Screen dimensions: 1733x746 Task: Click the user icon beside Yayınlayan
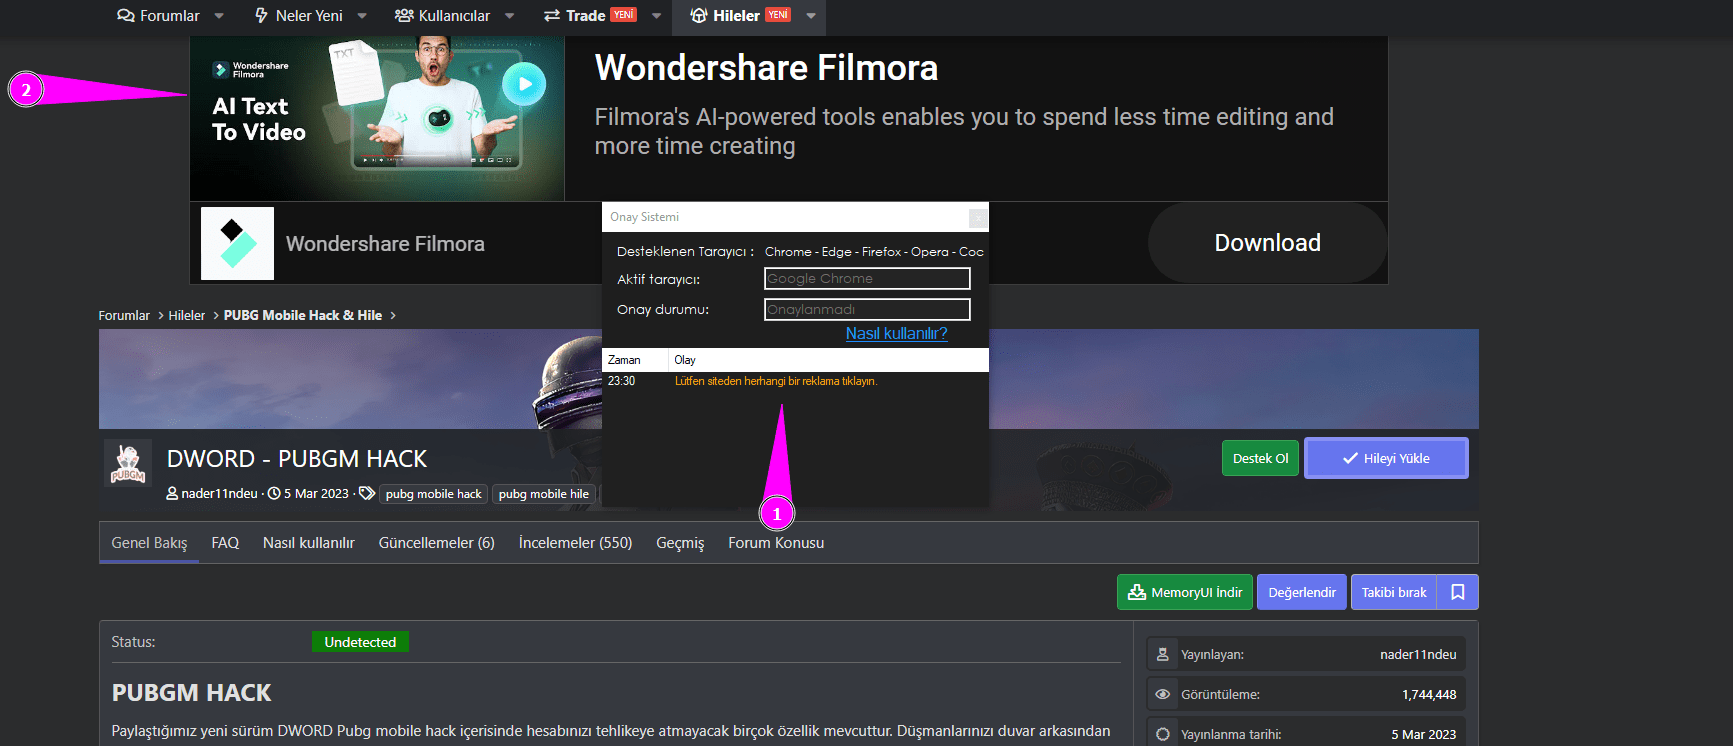tap(1162, 654)
